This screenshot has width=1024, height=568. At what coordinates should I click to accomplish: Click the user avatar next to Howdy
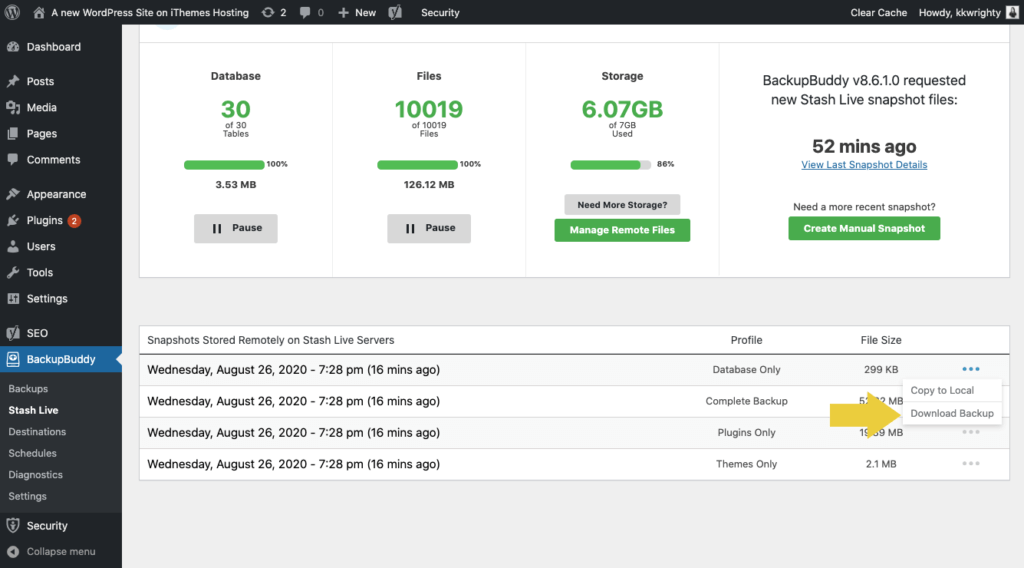click(x=1012, y=12)
